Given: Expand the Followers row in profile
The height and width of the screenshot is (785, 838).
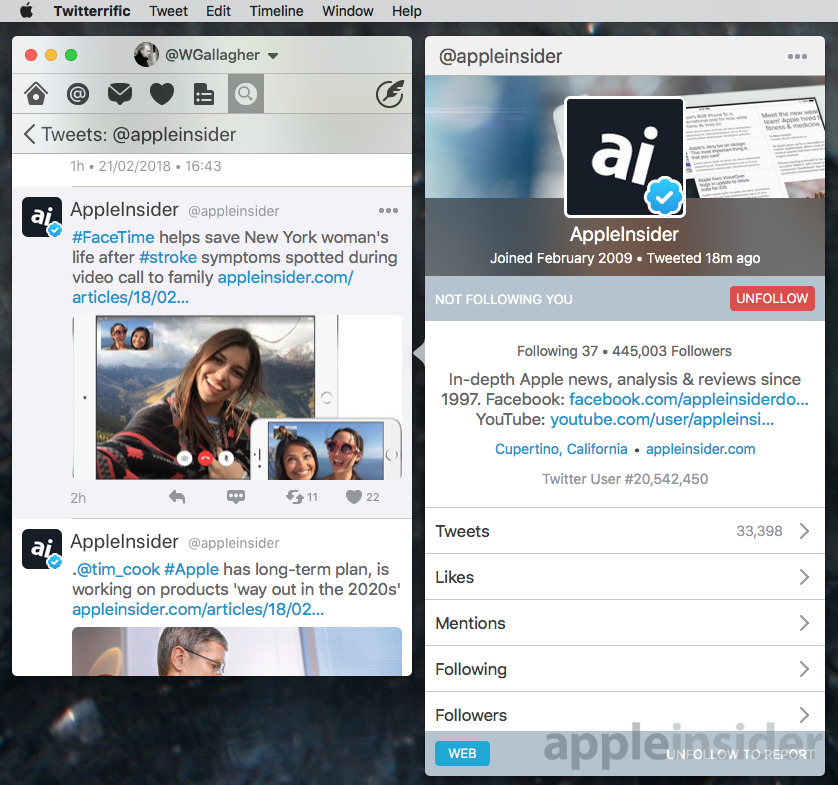Looking at the screenshot, I should point(625,712).
